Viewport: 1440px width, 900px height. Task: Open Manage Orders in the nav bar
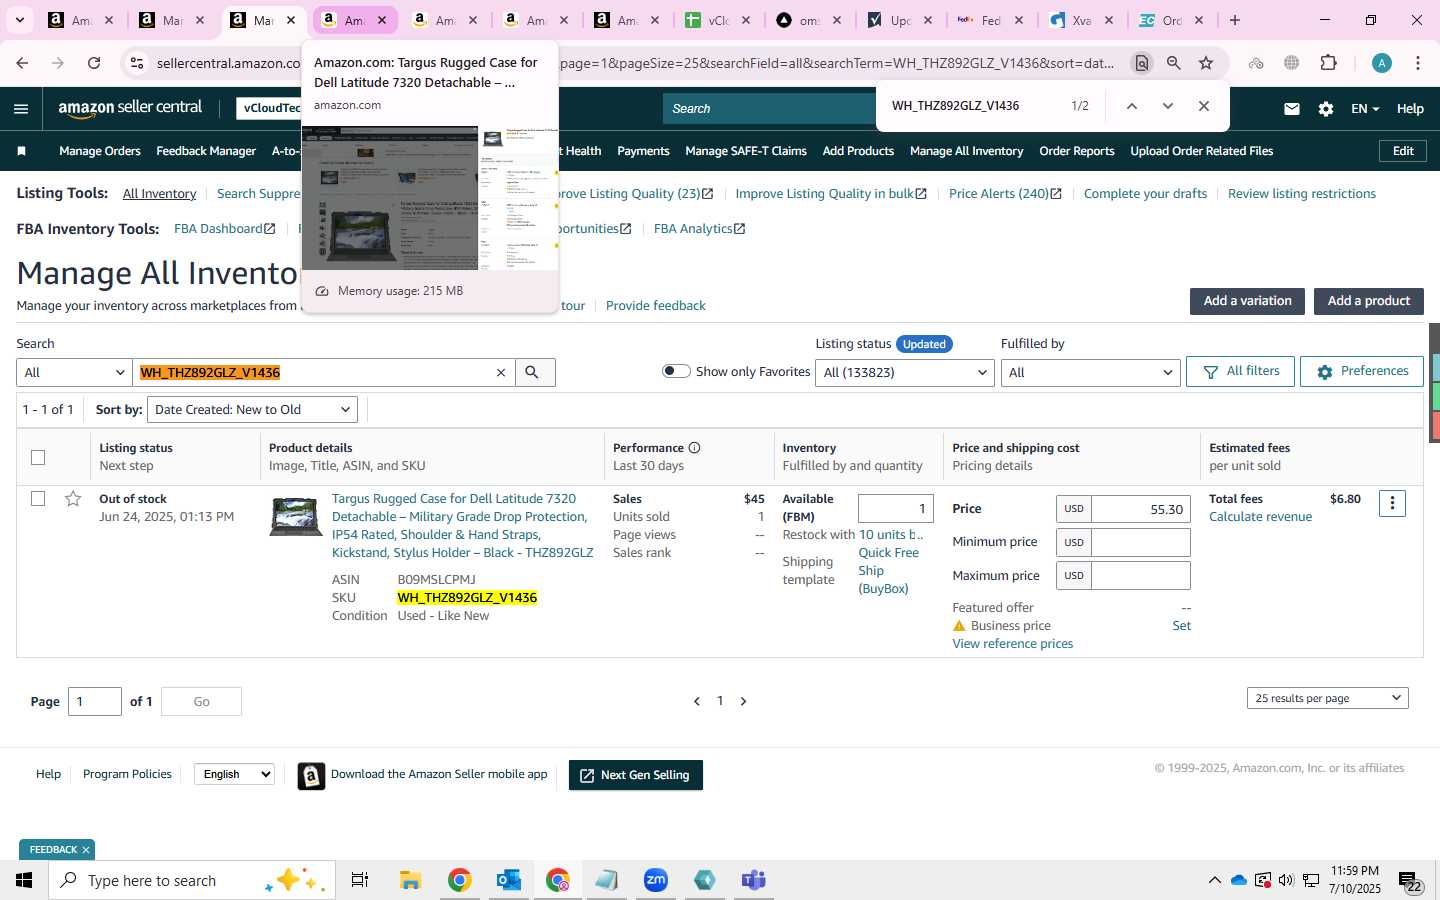click(x=100, y=151)
